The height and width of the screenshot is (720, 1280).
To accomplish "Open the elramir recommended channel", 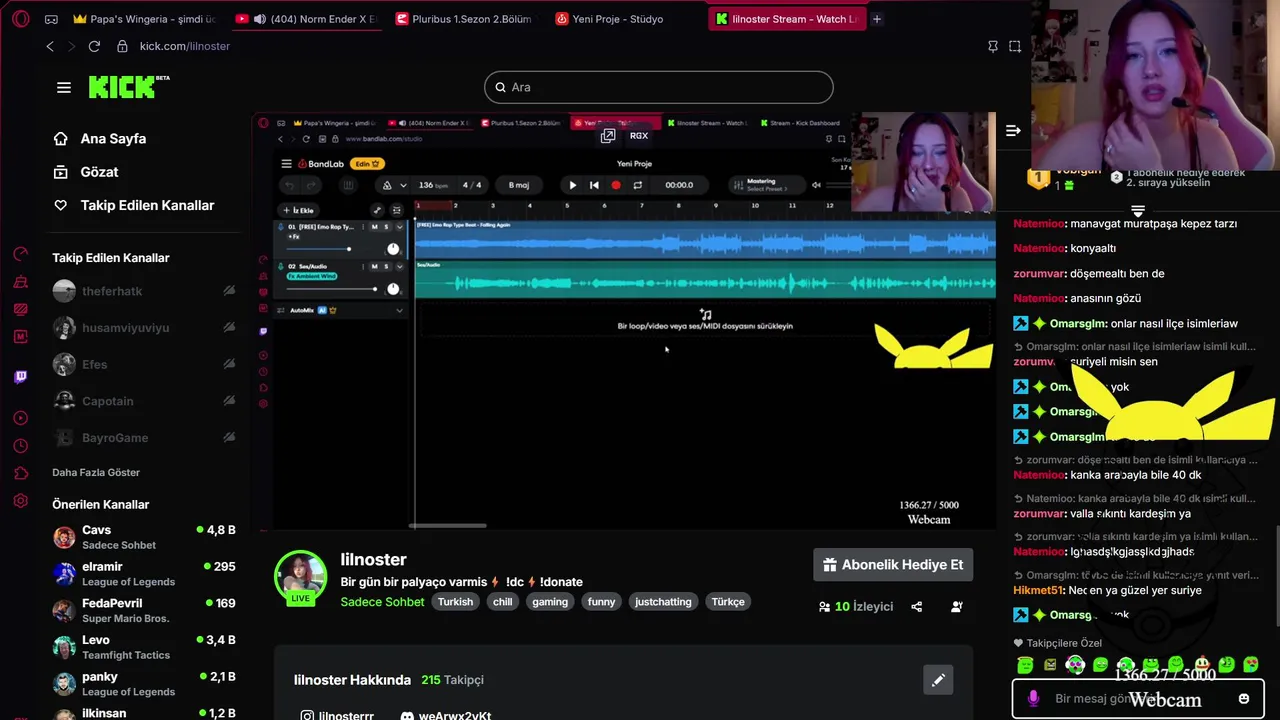I will [144, 574].
